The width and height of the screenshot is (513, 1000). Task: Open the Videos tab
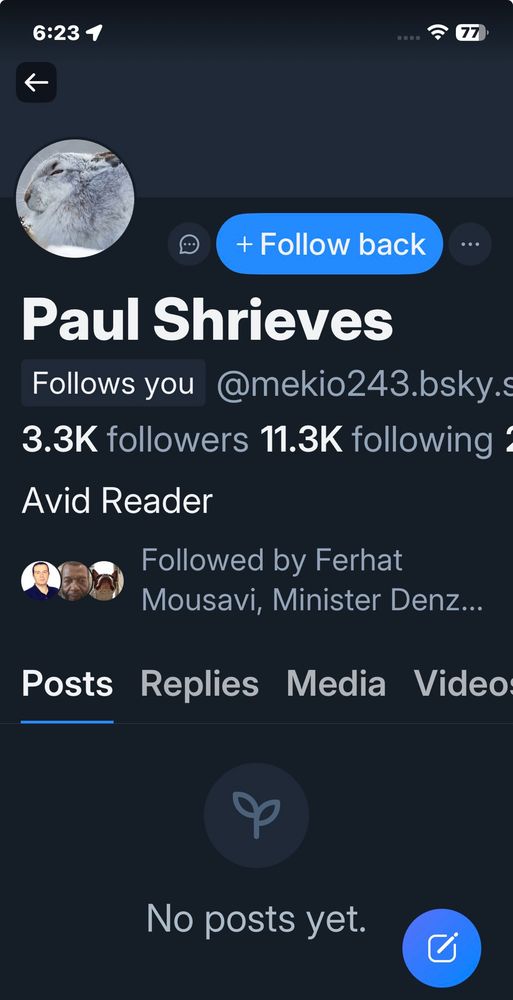click(463, 684)
